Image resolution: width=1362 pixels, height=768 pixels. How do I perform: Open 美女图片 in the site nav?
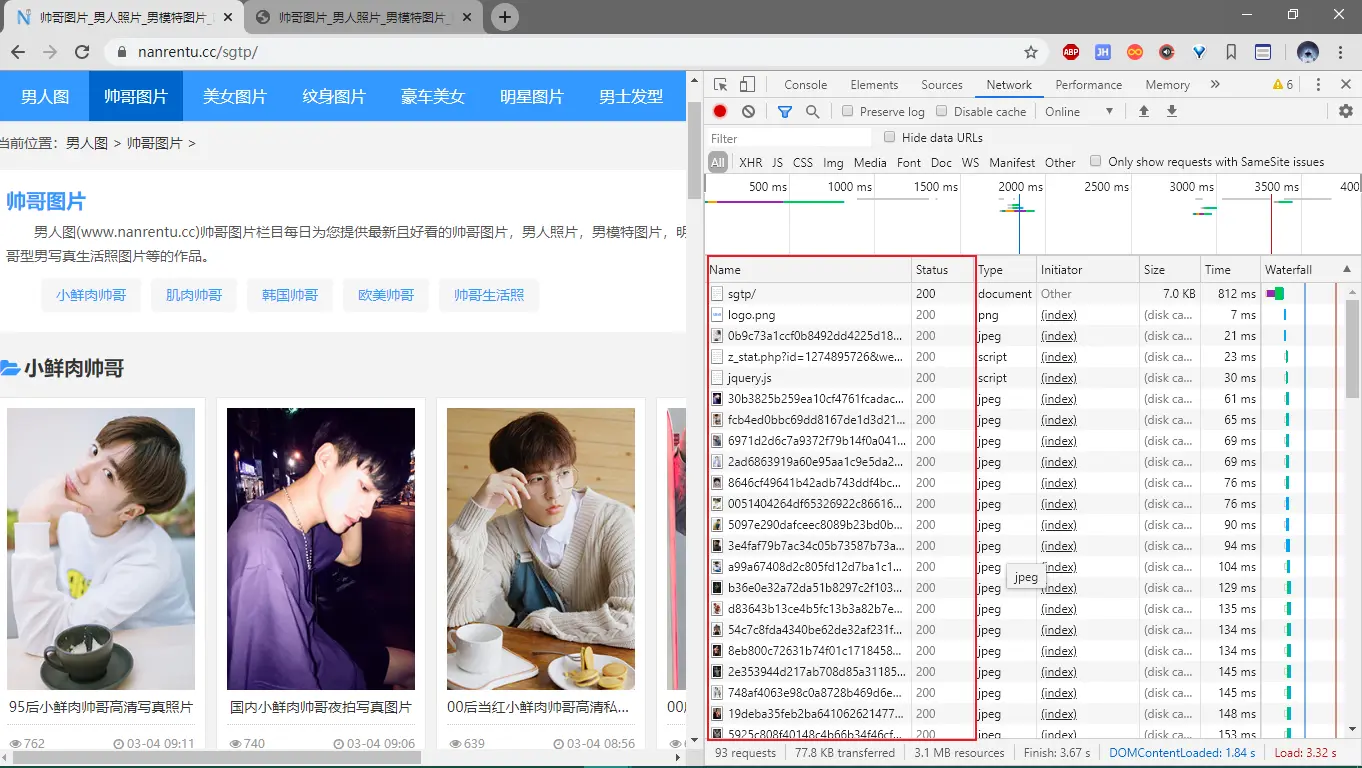[235, 96]
